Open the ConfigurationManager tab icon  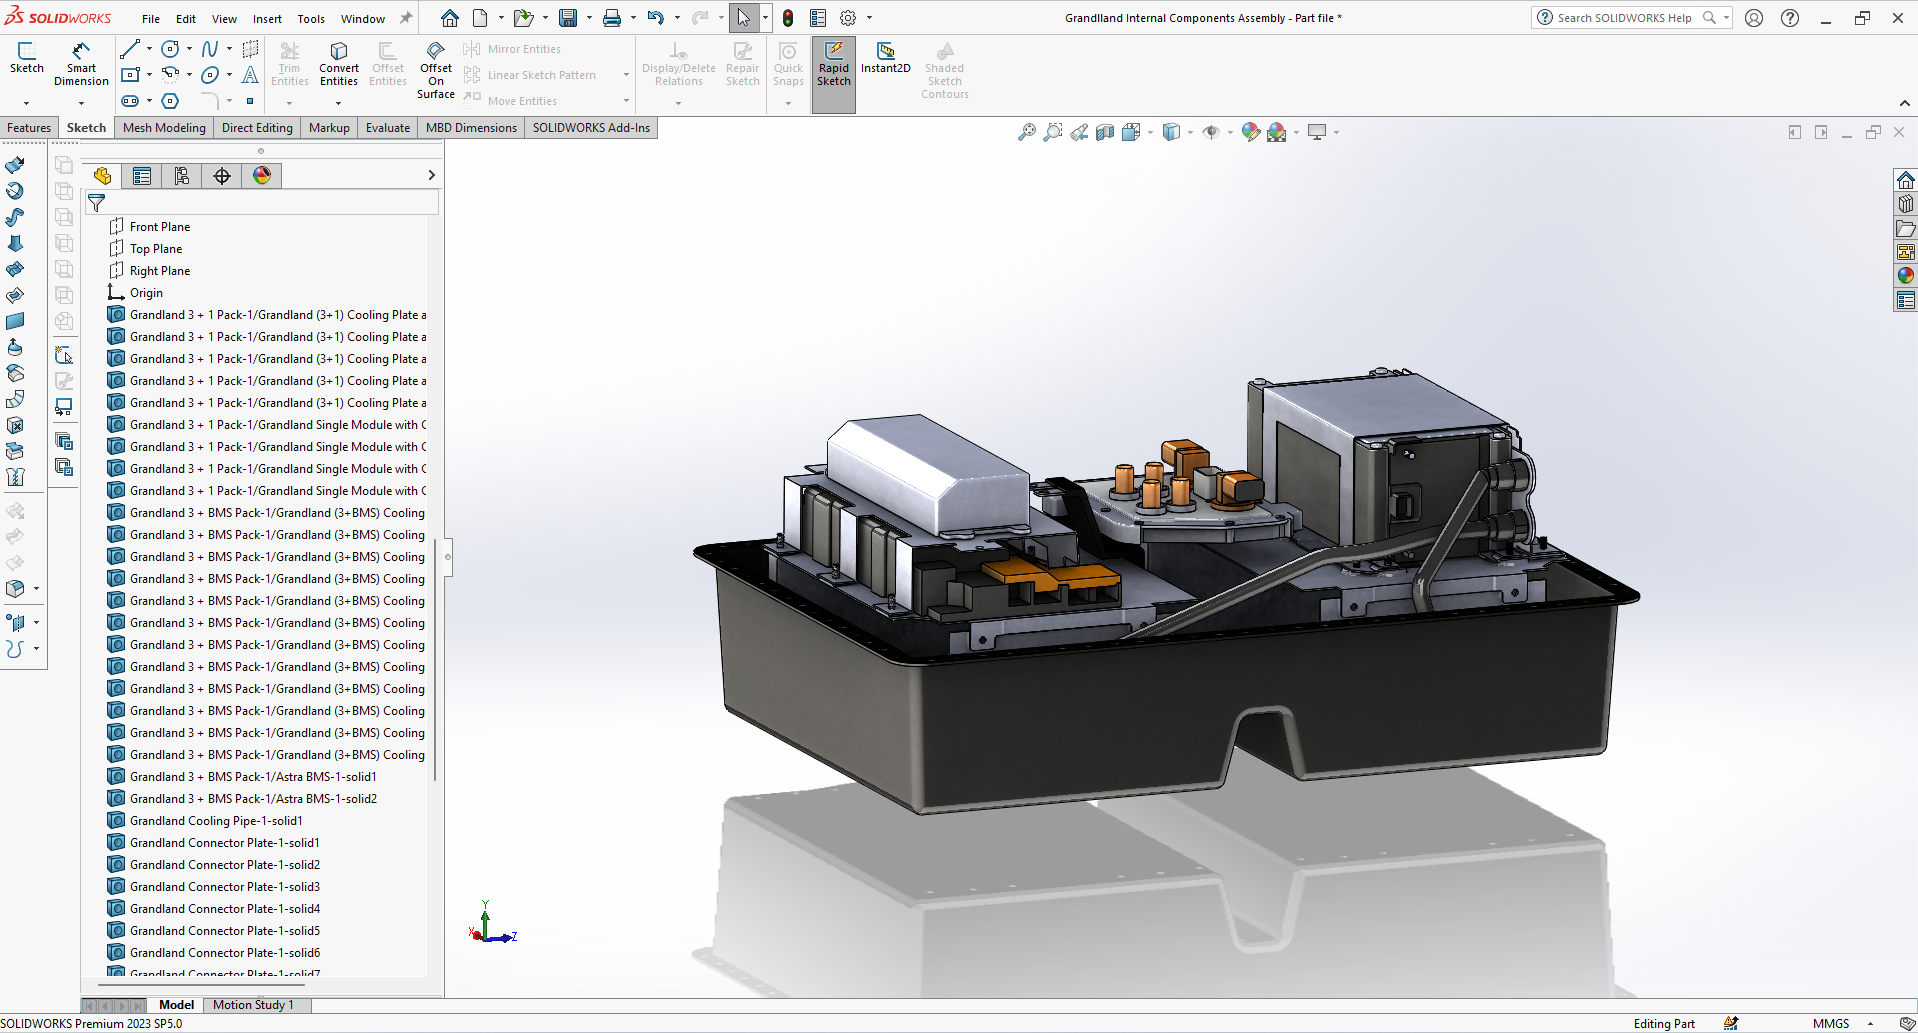pos(182,176)
